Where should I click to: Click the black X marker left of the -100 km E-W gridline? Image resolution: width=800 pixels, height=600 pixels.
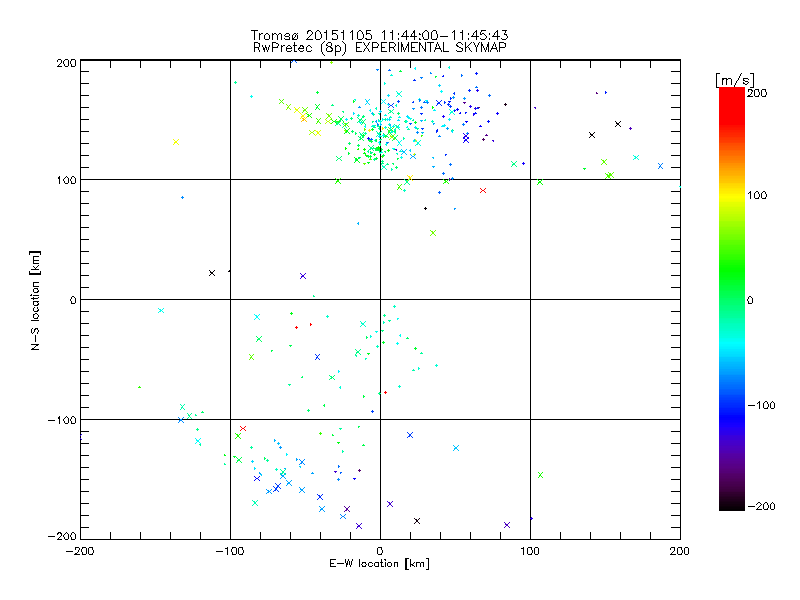tap(212, 273)
